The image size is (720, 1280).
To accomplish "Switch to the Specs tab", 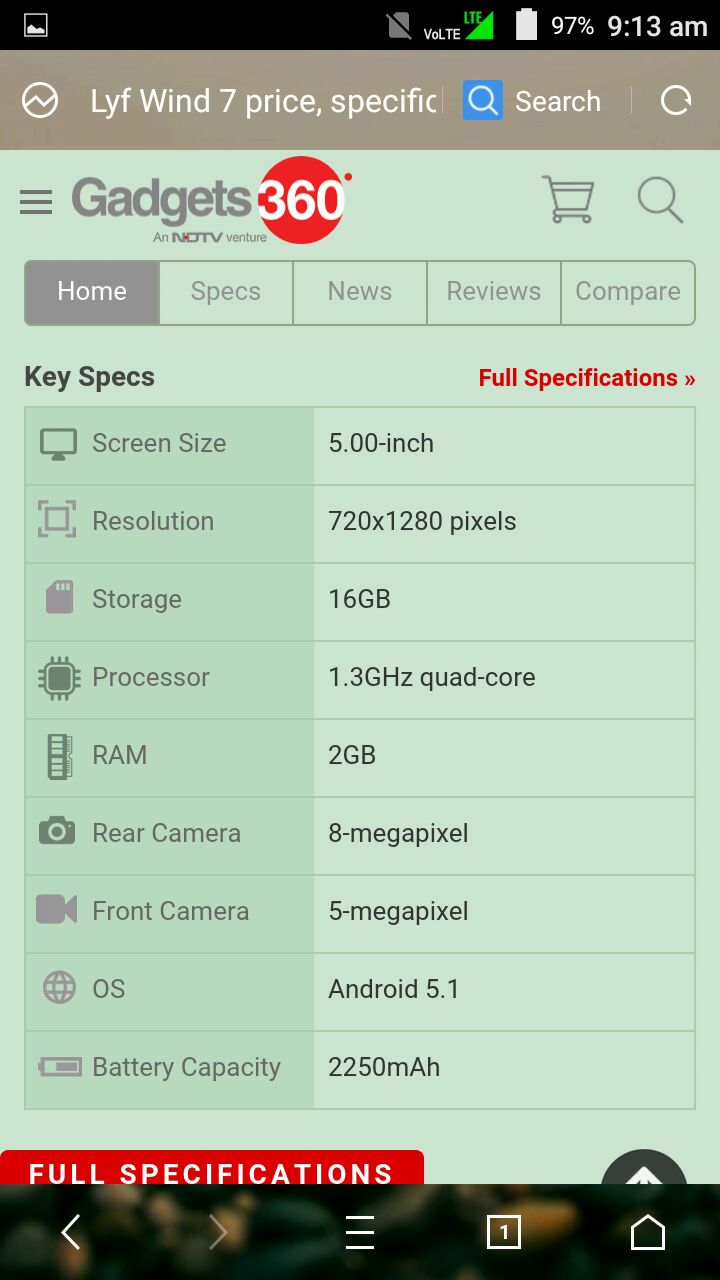I will coord(226,292).
